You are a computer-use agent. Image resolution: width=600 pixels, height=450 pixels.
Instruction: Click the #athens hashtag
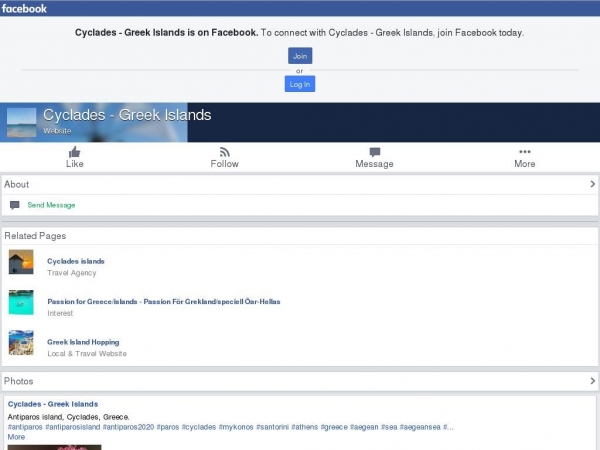pyautogui.click(x=304, y=427)
